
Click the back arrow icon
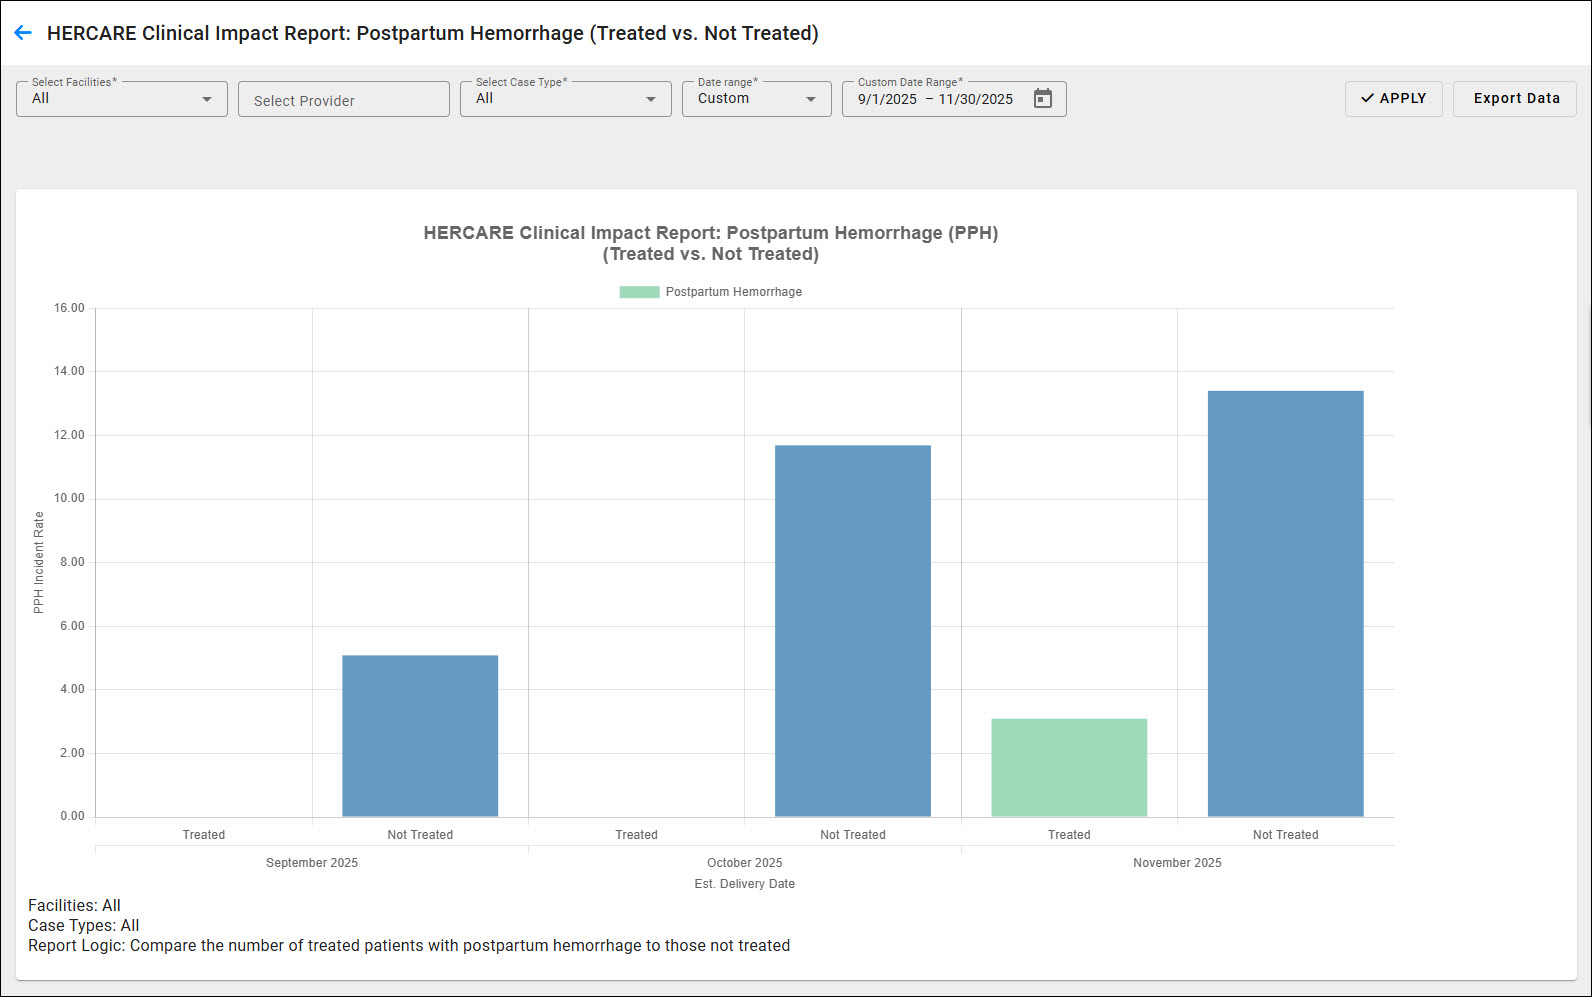tap(23, 33)
